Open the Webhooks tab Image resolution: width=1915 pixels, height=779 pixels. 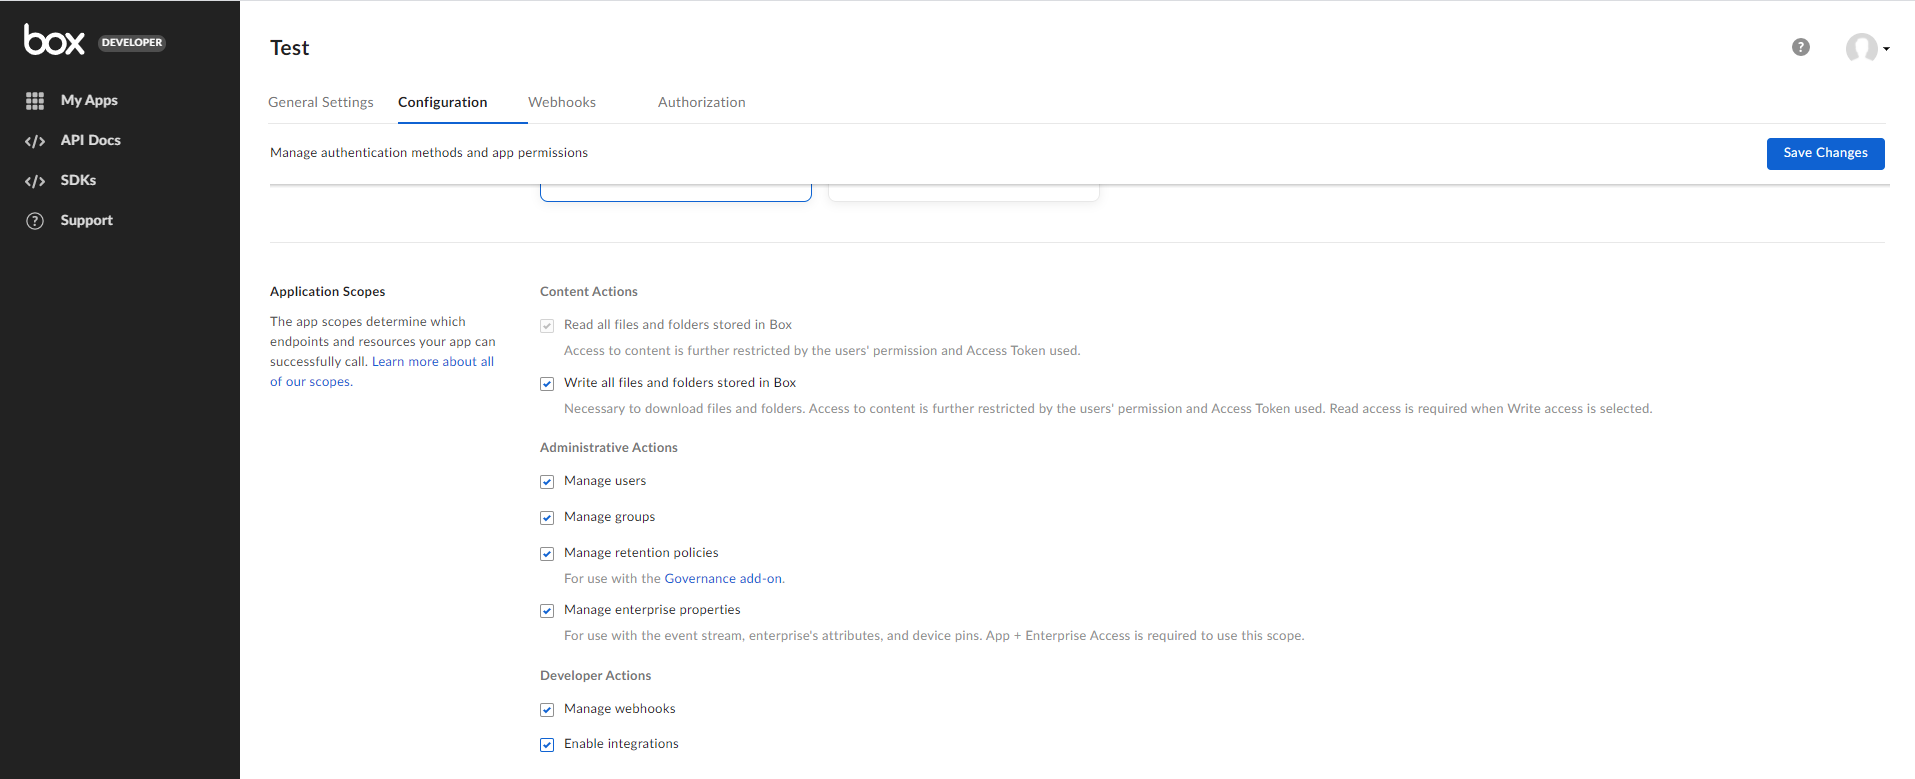click(561, 102)
